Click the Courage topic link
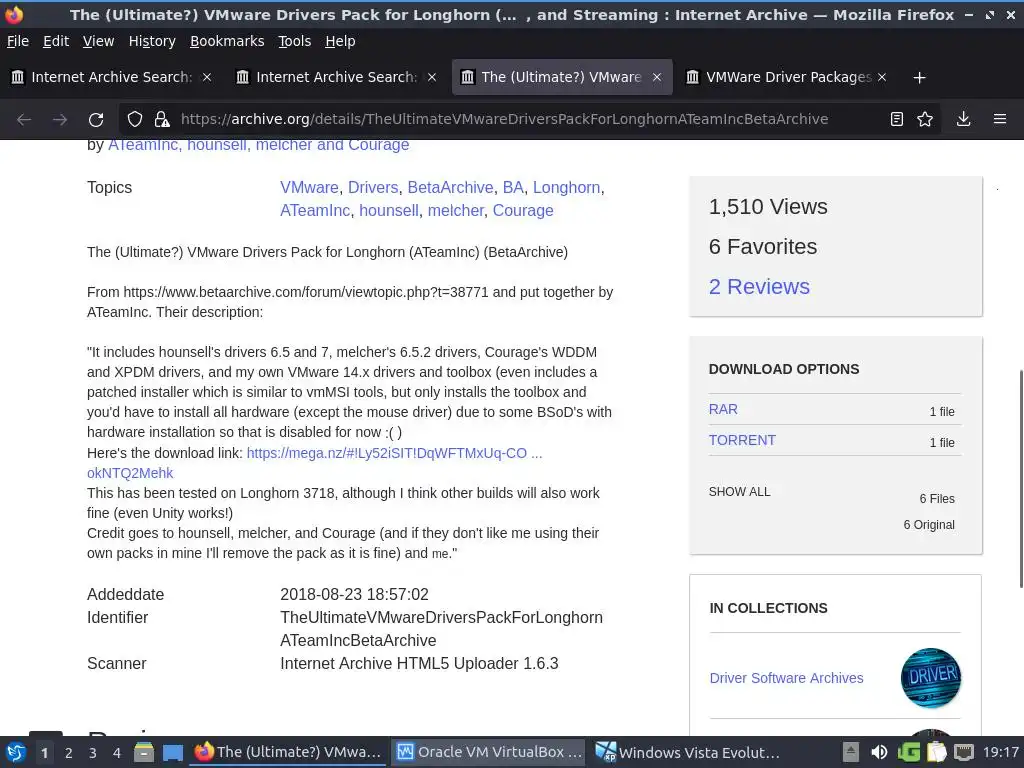 523,210
